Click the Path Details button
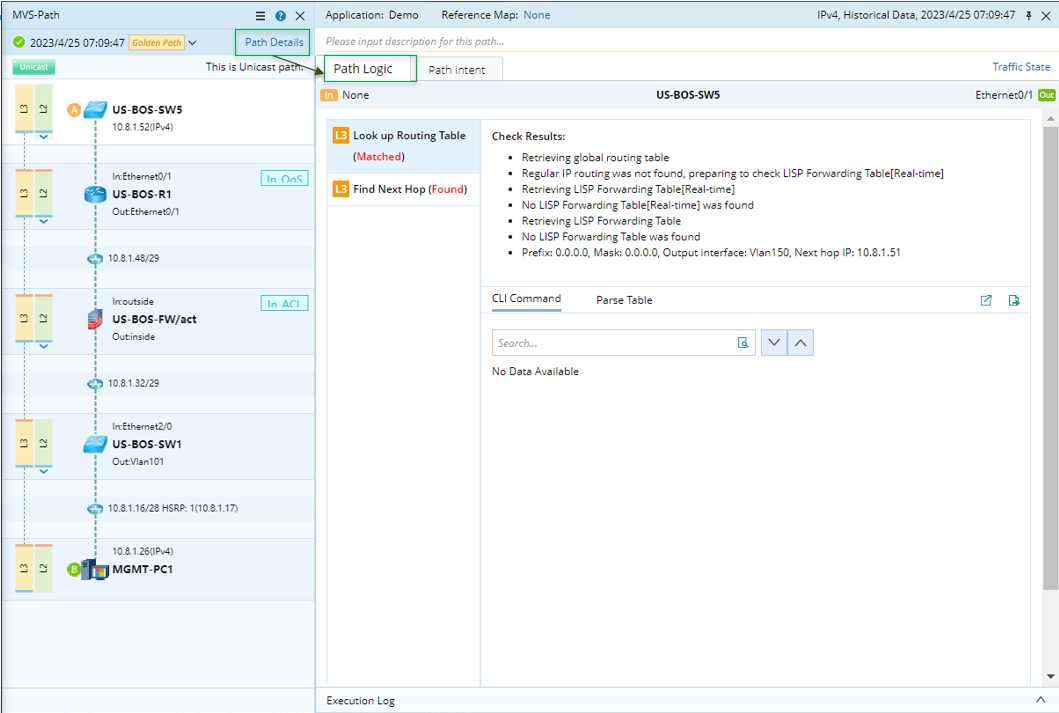This screenshot has width=1059, height=713. pyautogui.click(x=274, y=42)
